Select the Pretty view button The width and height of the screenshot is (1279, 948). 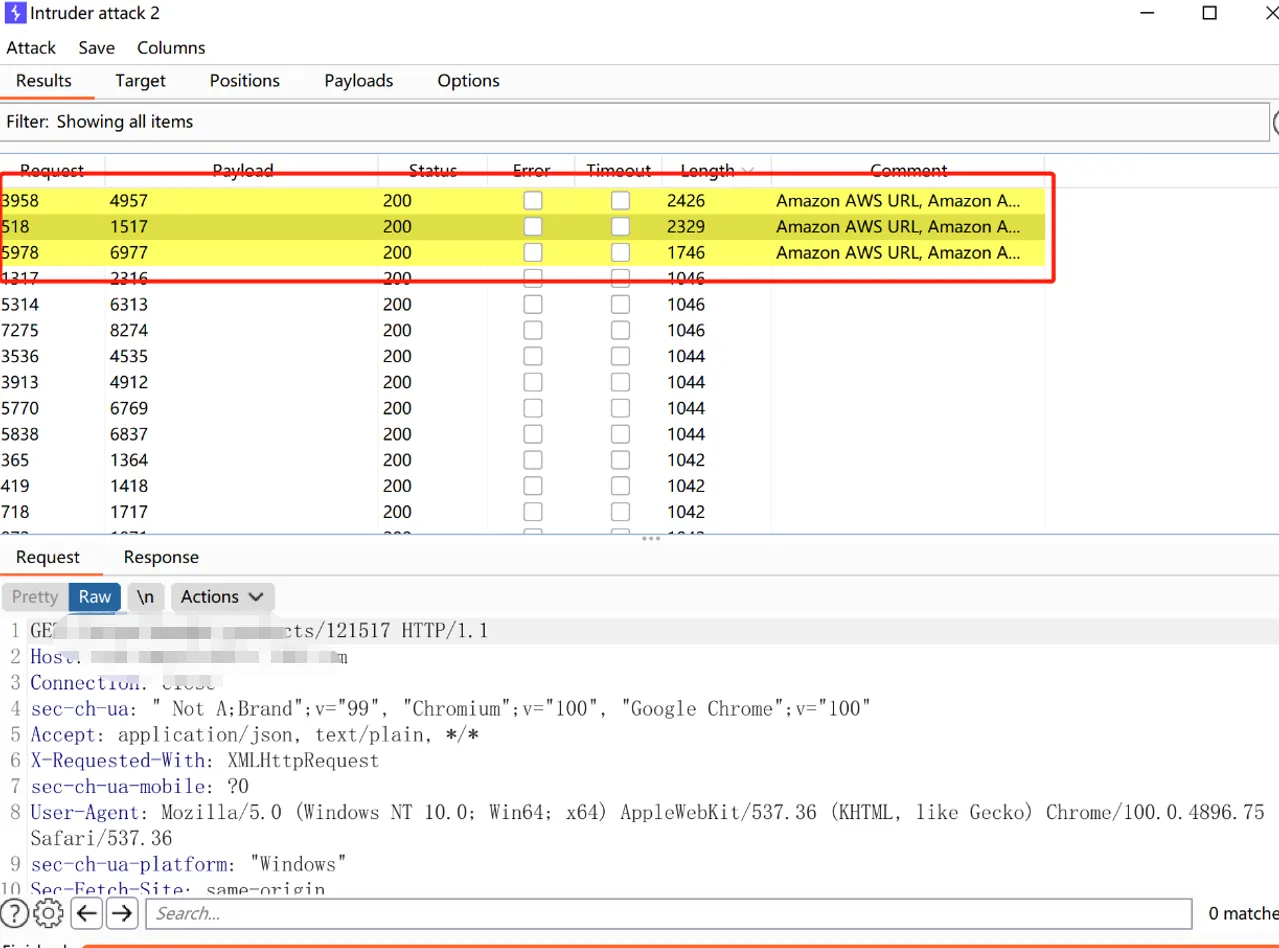tap(35, 597)
